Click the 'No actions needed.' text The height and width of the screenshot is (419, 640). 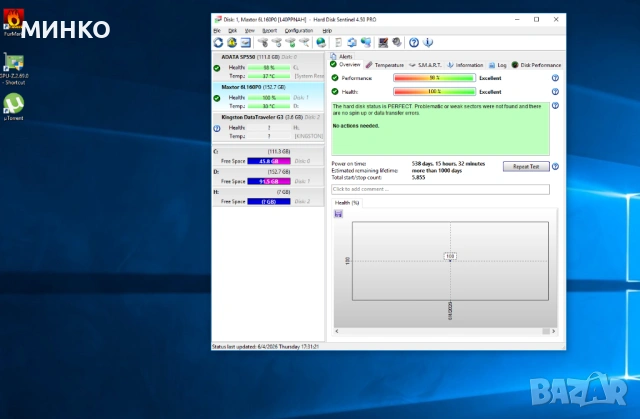[356, 126]
